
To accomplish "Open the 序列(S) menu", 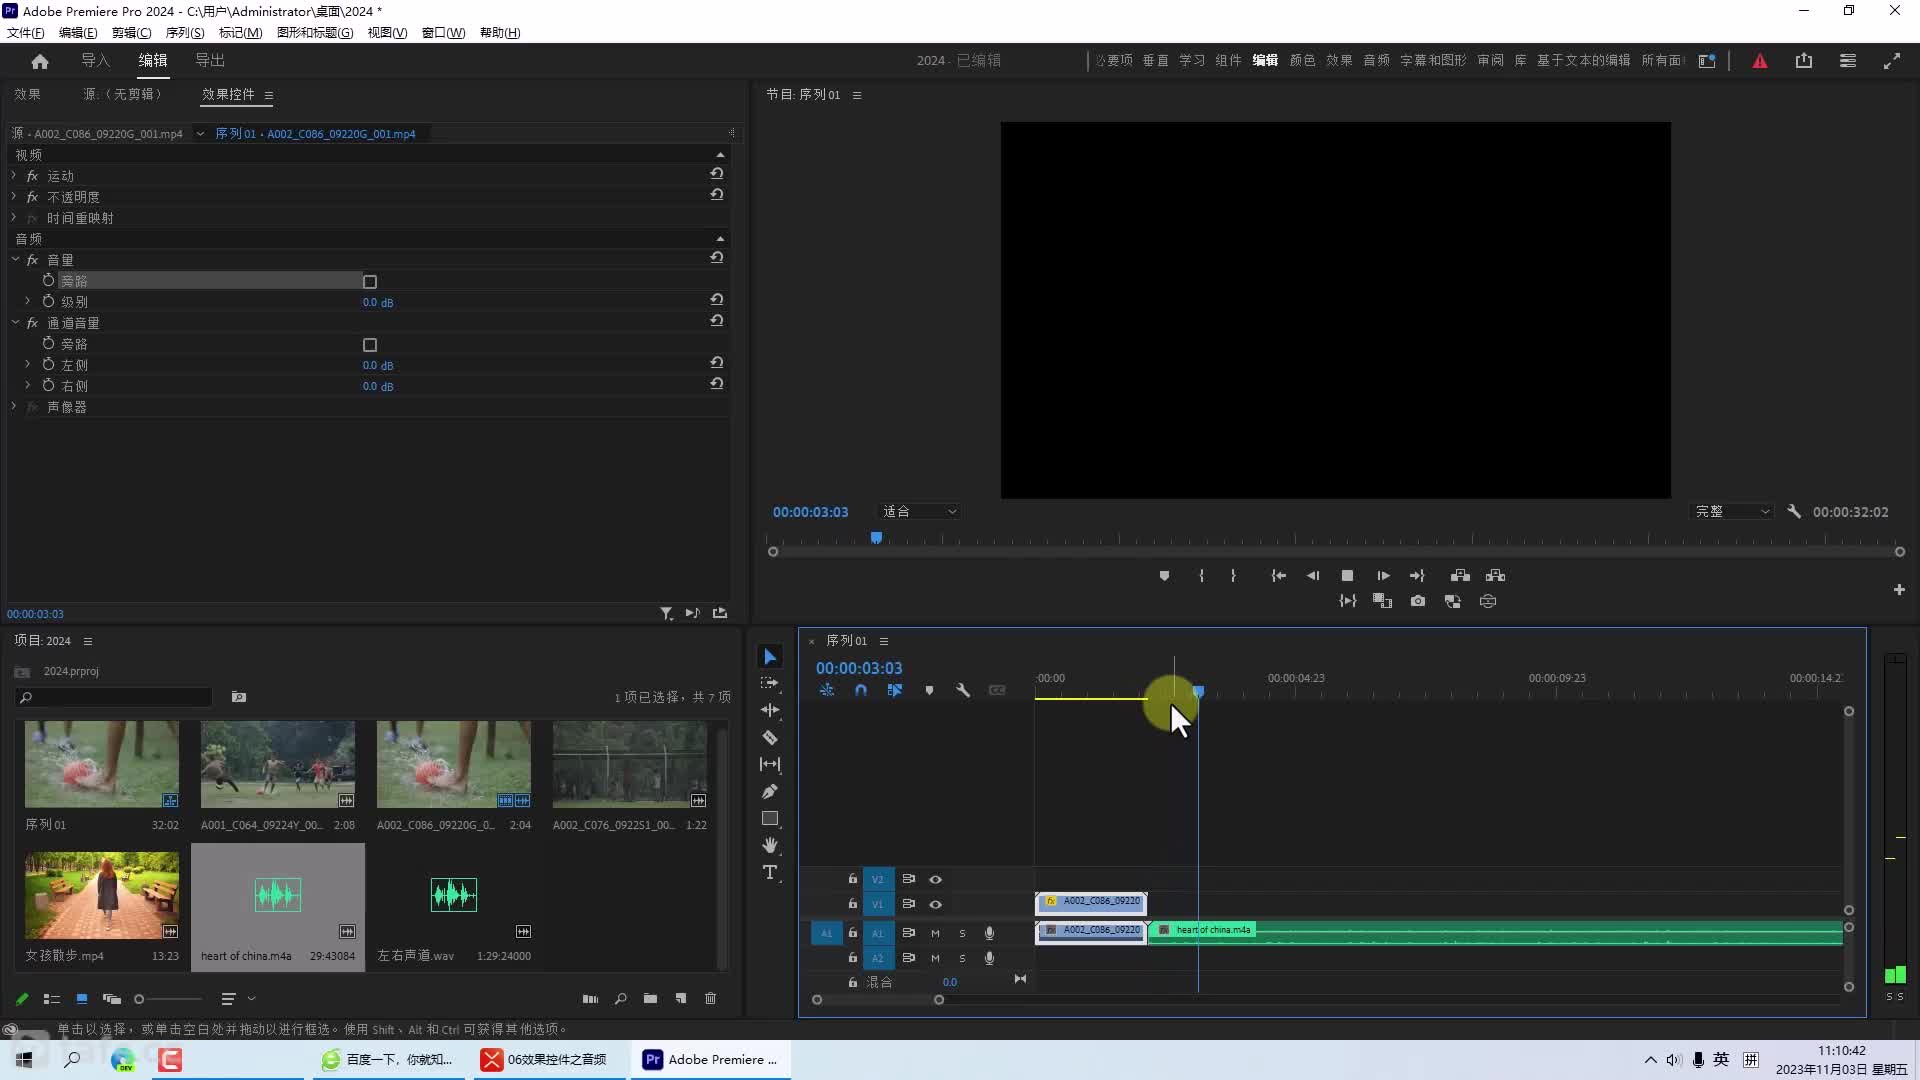I will (x=185, y=32).
